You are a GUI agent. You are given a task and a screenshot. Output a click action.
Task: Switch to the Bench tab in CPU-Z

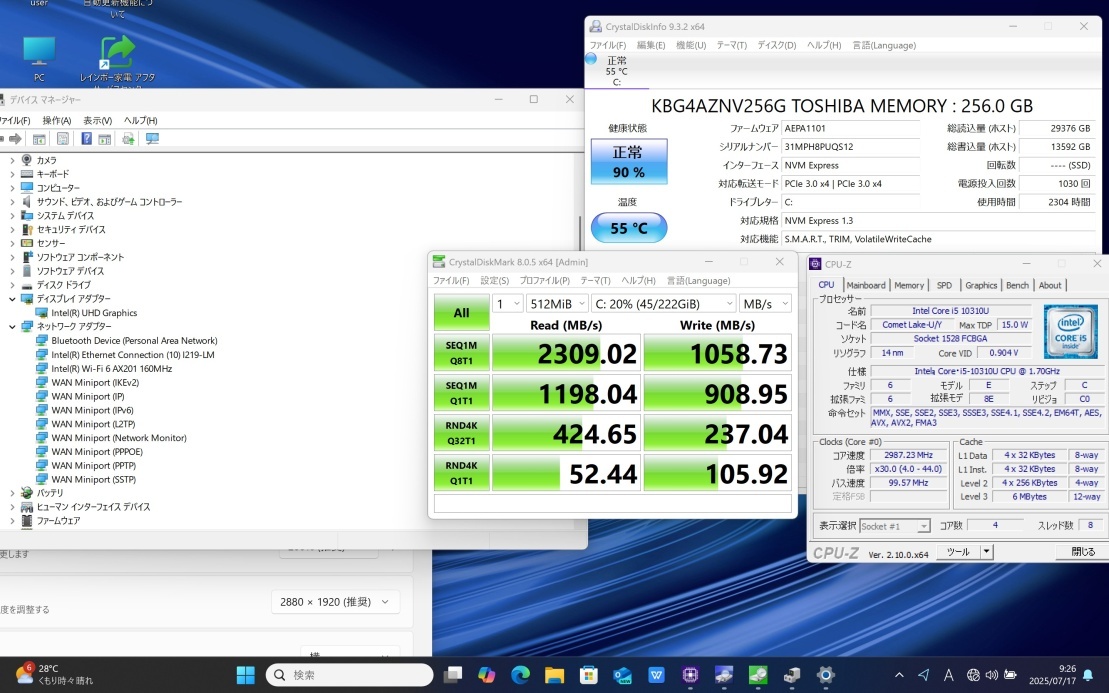click(x=1017, y=285)
